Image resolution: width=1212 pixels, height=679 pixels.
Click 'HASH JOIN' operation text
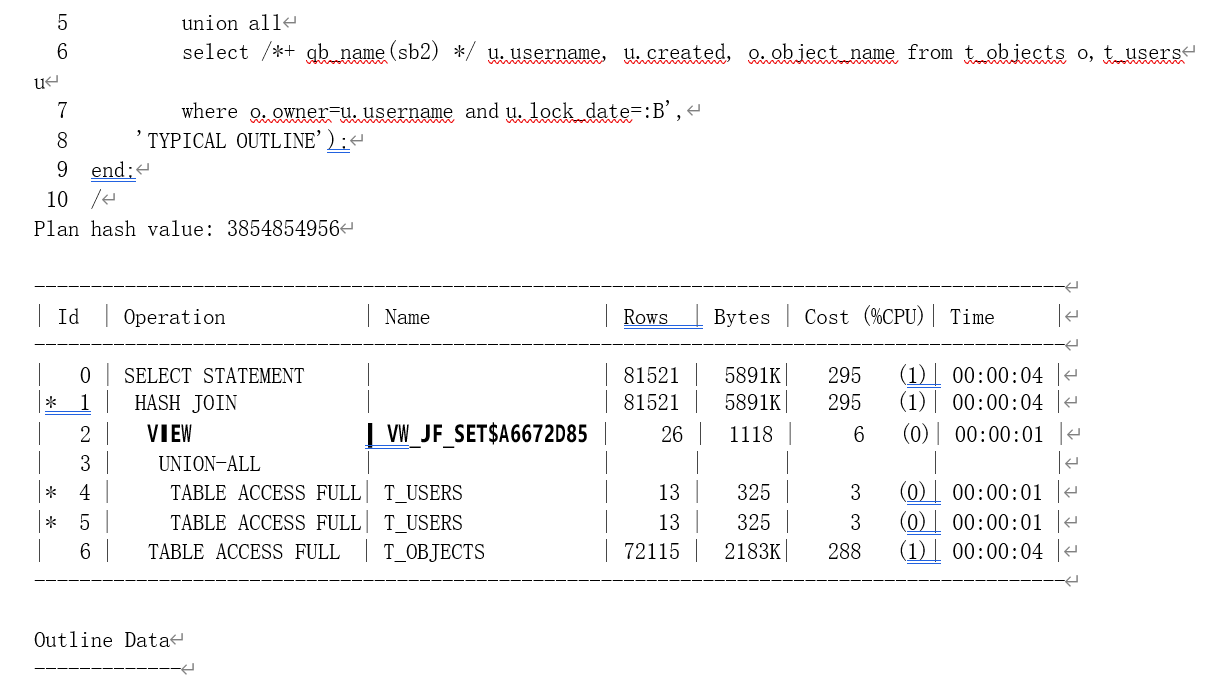tap(186, 403)
